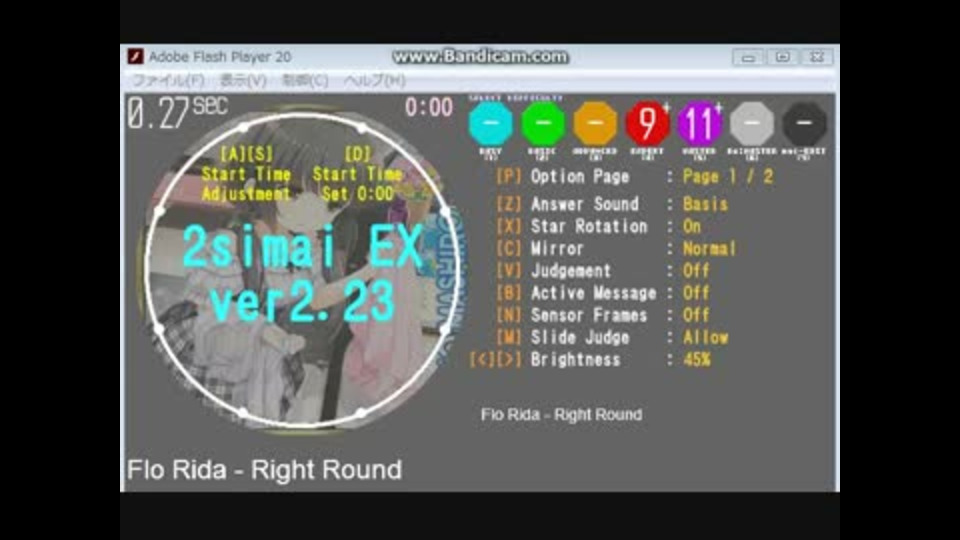Select the orange Advanced difficulty octagon

coord(594,124)
